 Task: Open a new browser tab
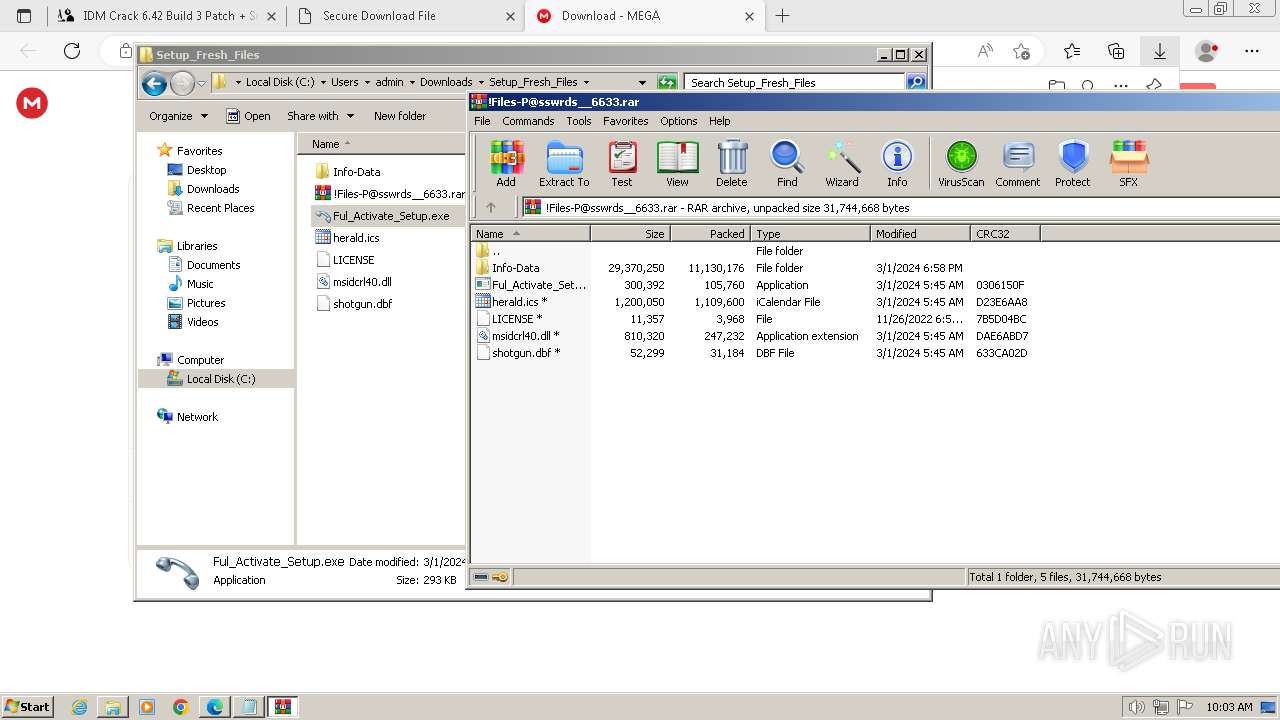[x=782, y=16]
